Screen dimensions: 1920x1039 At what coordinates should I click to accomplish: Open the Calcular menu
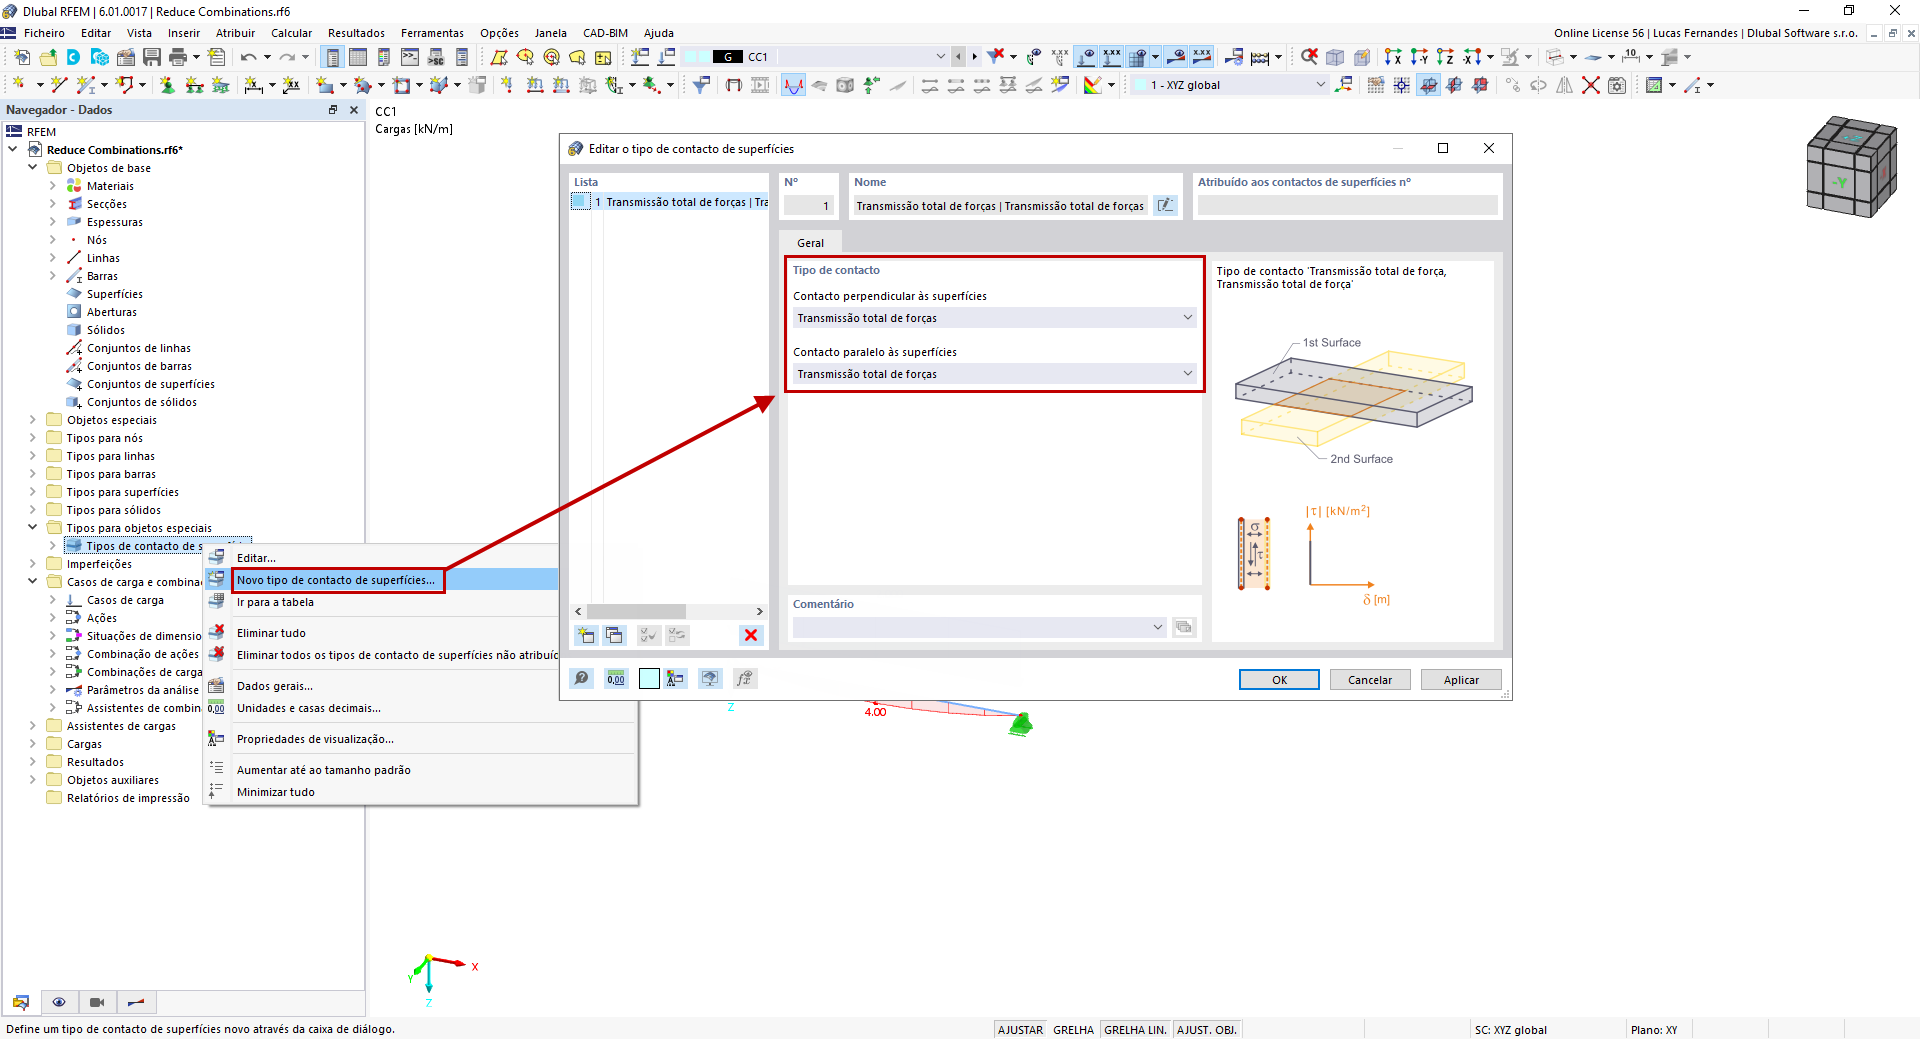[291, 33]
